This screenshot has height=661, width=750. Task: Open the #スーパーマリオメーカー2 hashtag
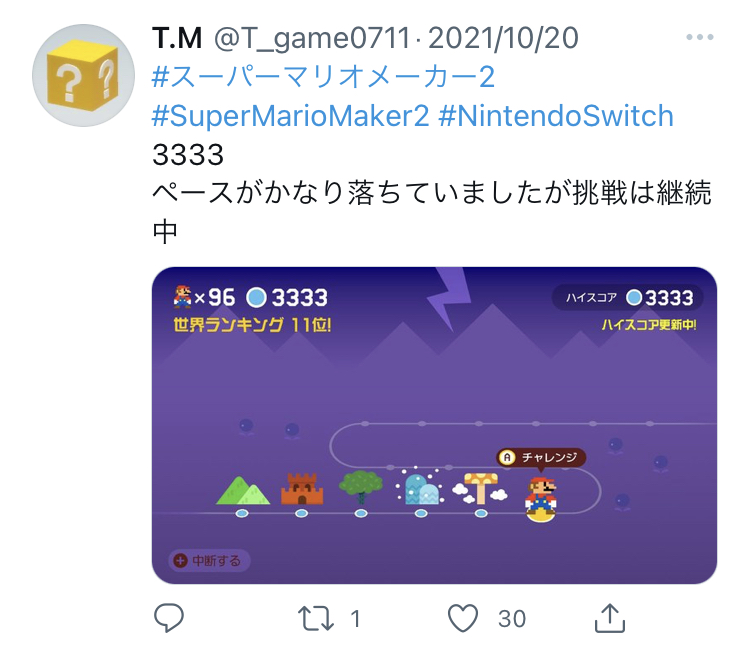[x=323, y=77]
